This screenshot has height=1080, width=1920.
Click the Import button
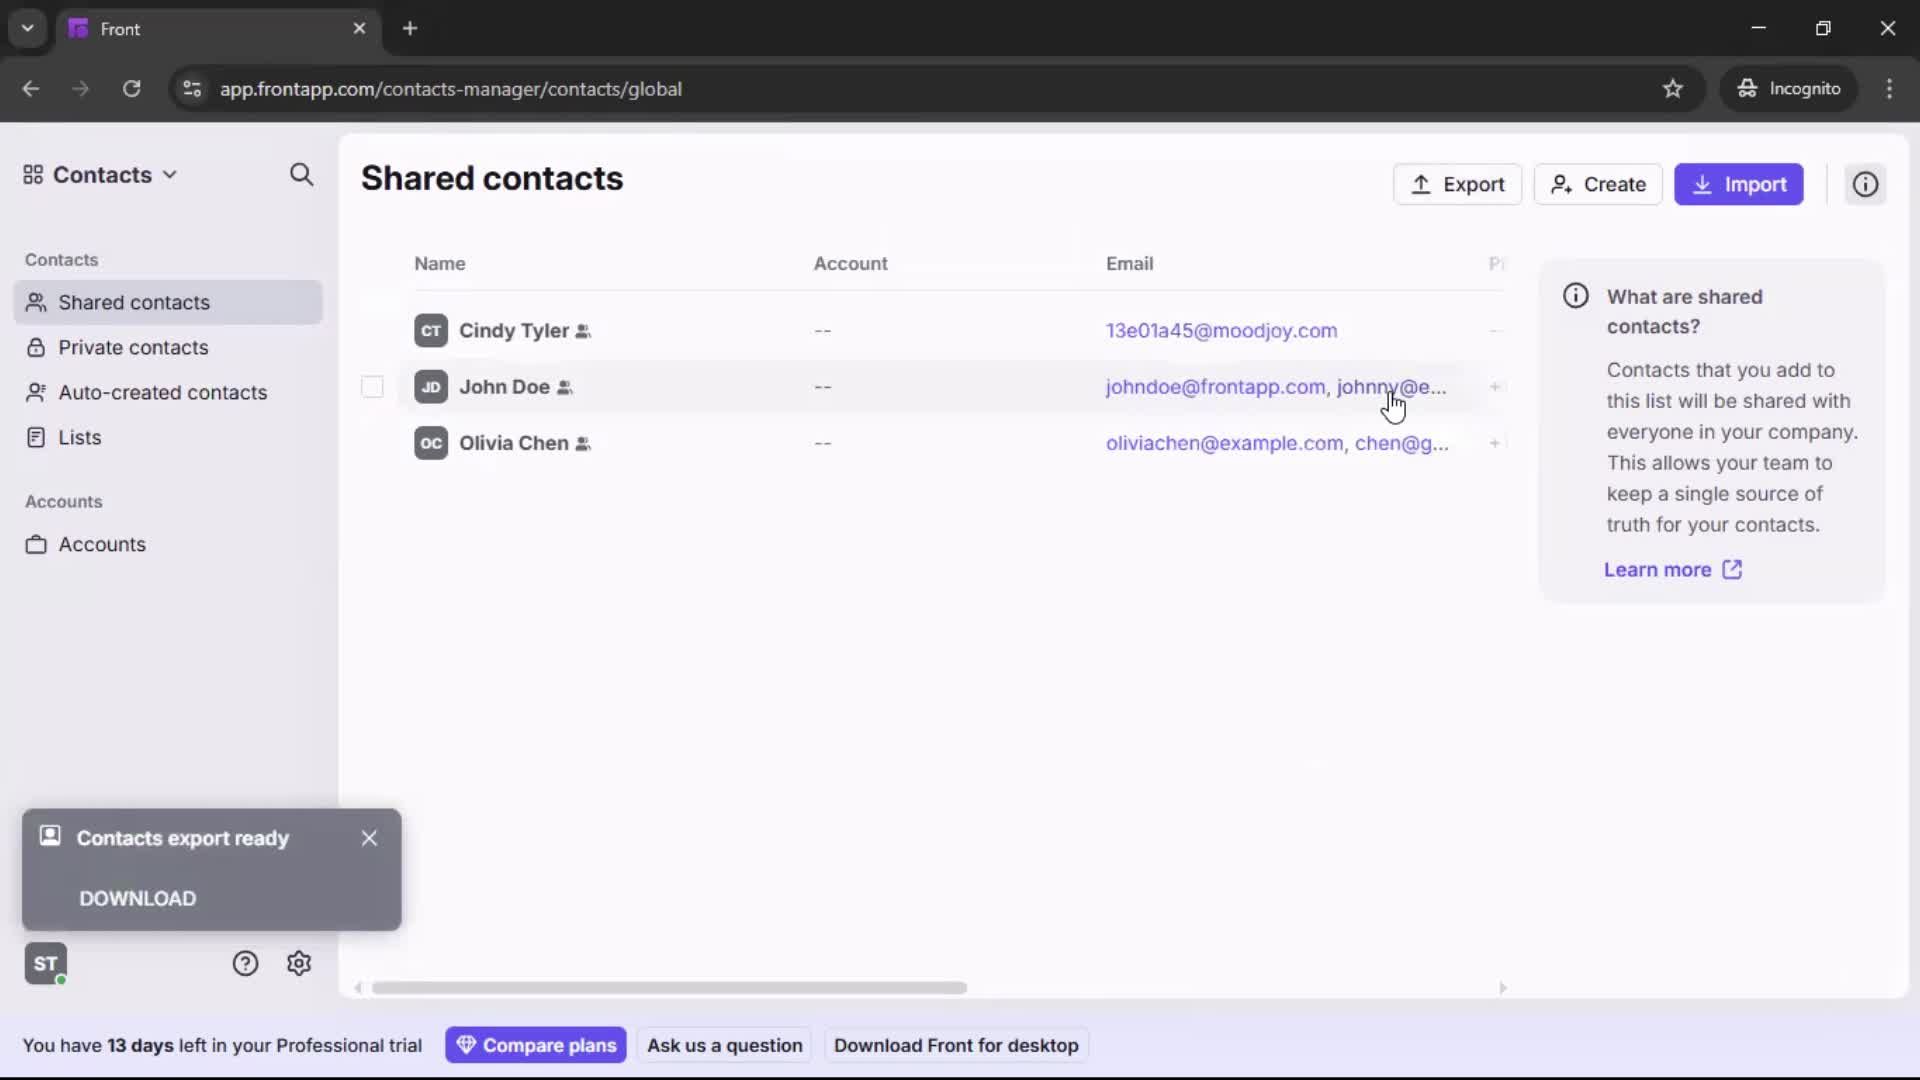click(x=1740, y=184)
